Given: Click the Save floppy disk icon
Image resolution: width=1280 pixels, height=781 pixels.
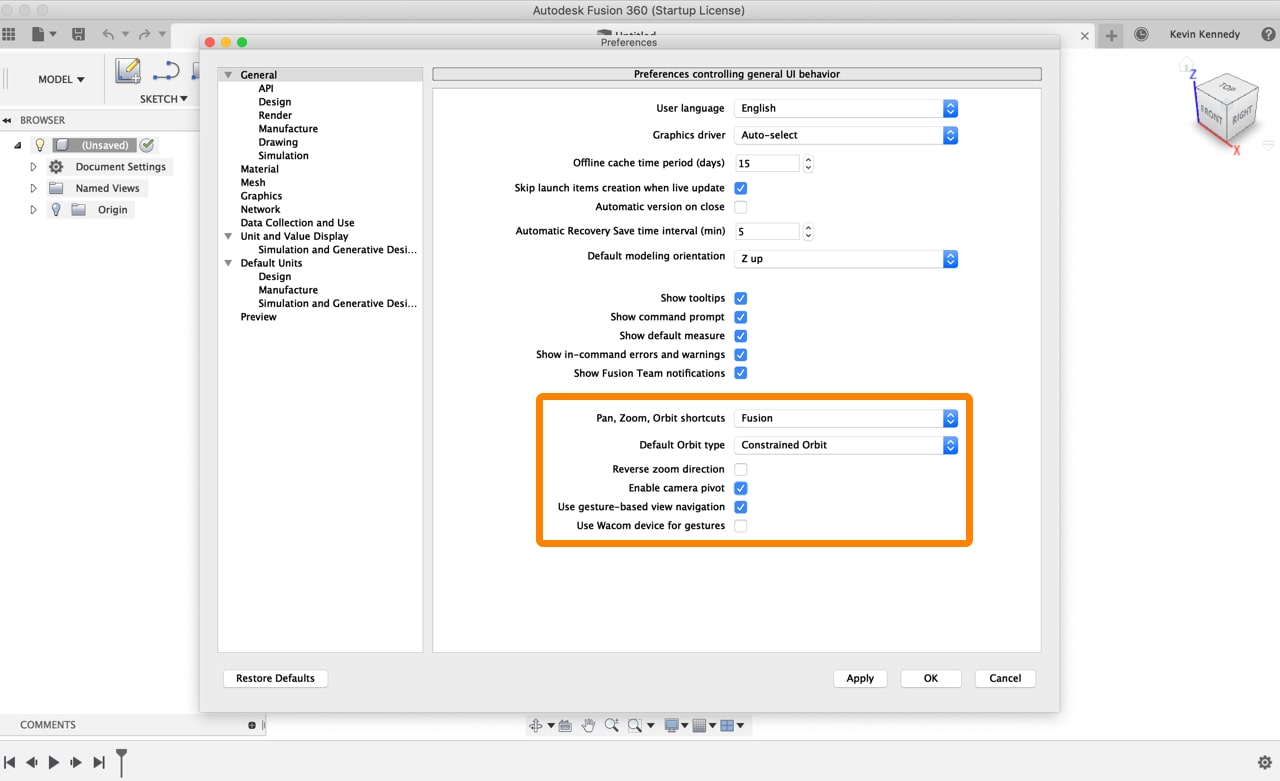Looking at the screenshot, I should tap(78, 34).
